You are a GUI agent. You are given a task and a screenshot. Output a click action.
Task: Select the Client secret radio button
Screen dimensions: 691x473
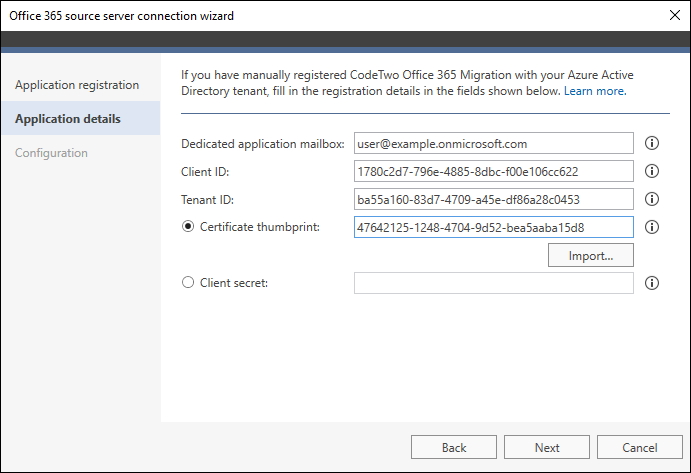click(x=188, y=282)
